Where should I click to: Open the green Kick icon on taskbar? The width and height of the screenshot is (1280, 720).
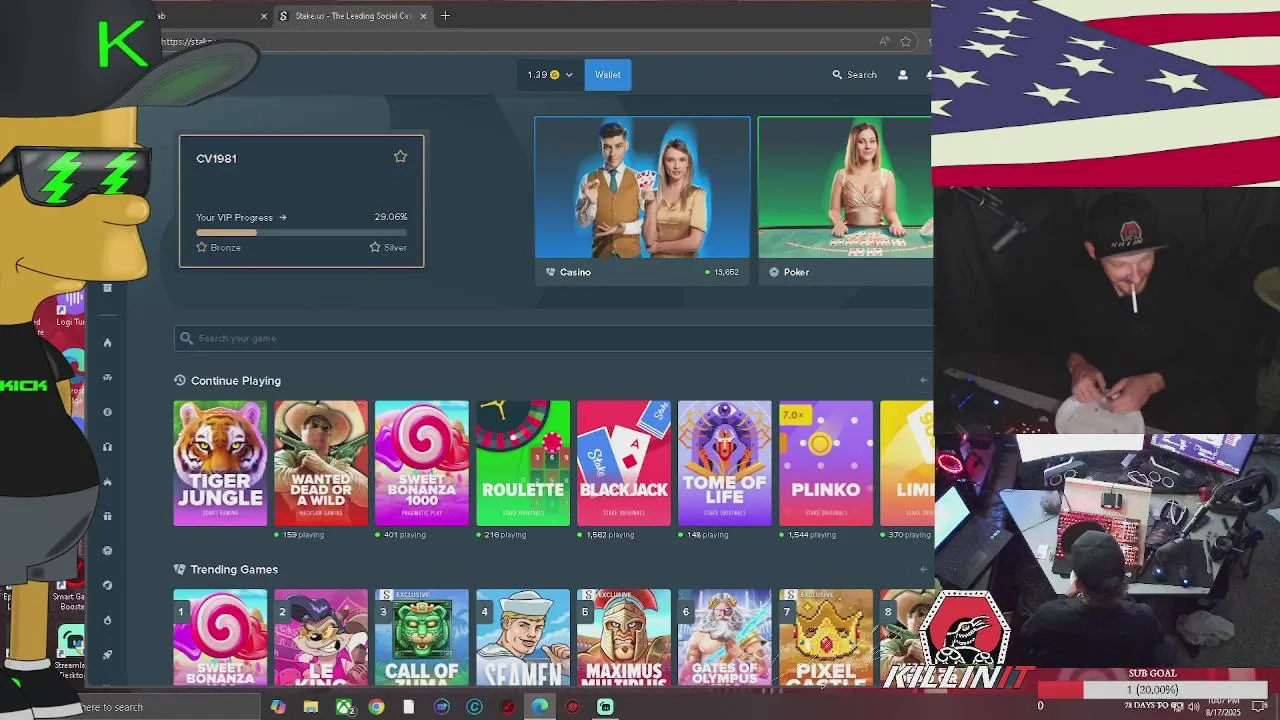click(x=605, y=707)
